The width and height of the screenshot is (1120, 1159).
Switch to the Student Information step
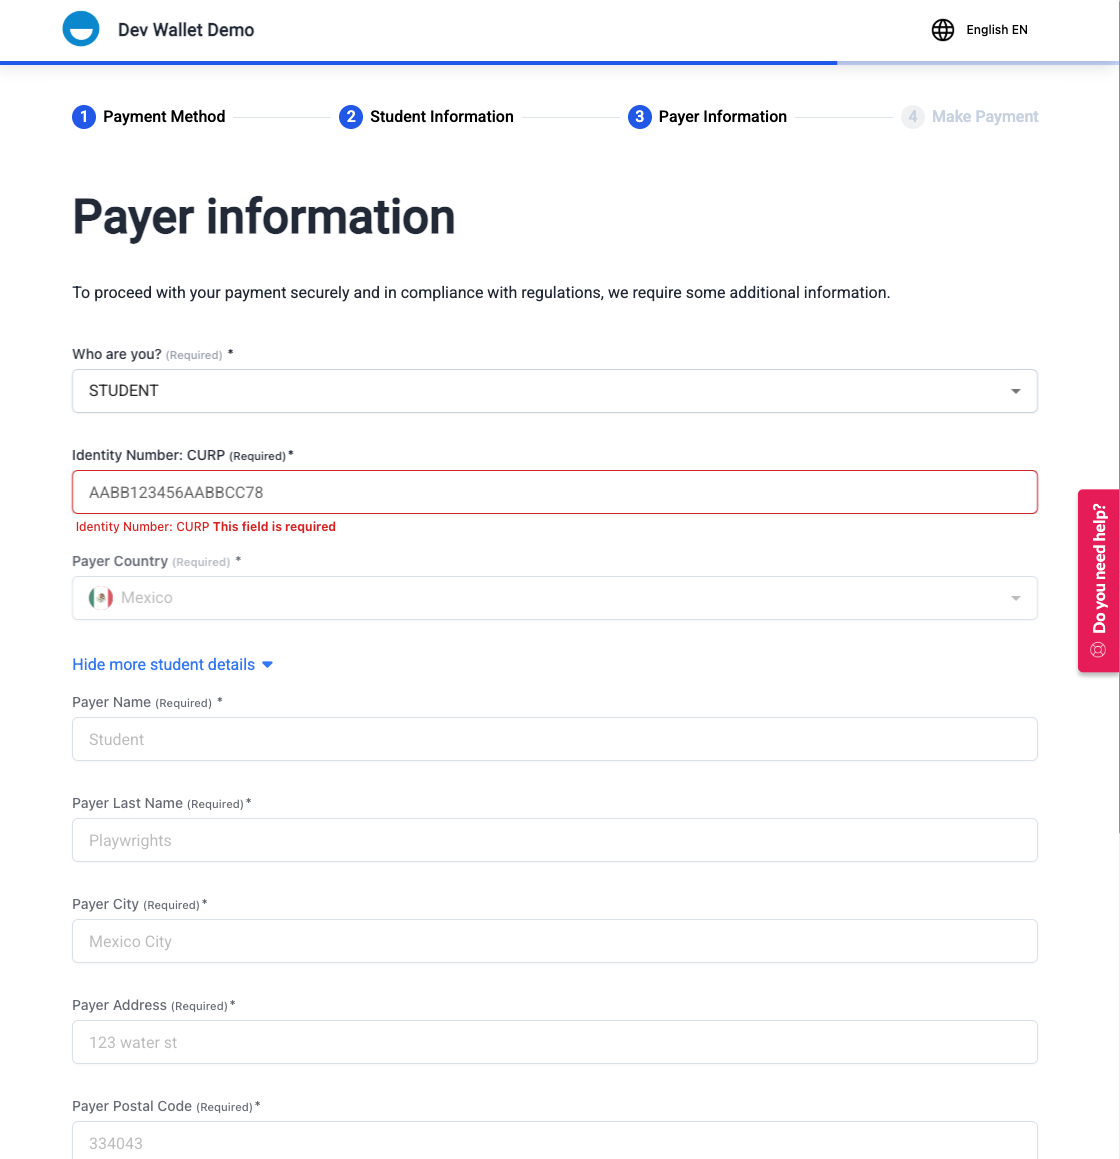(441, 117)
